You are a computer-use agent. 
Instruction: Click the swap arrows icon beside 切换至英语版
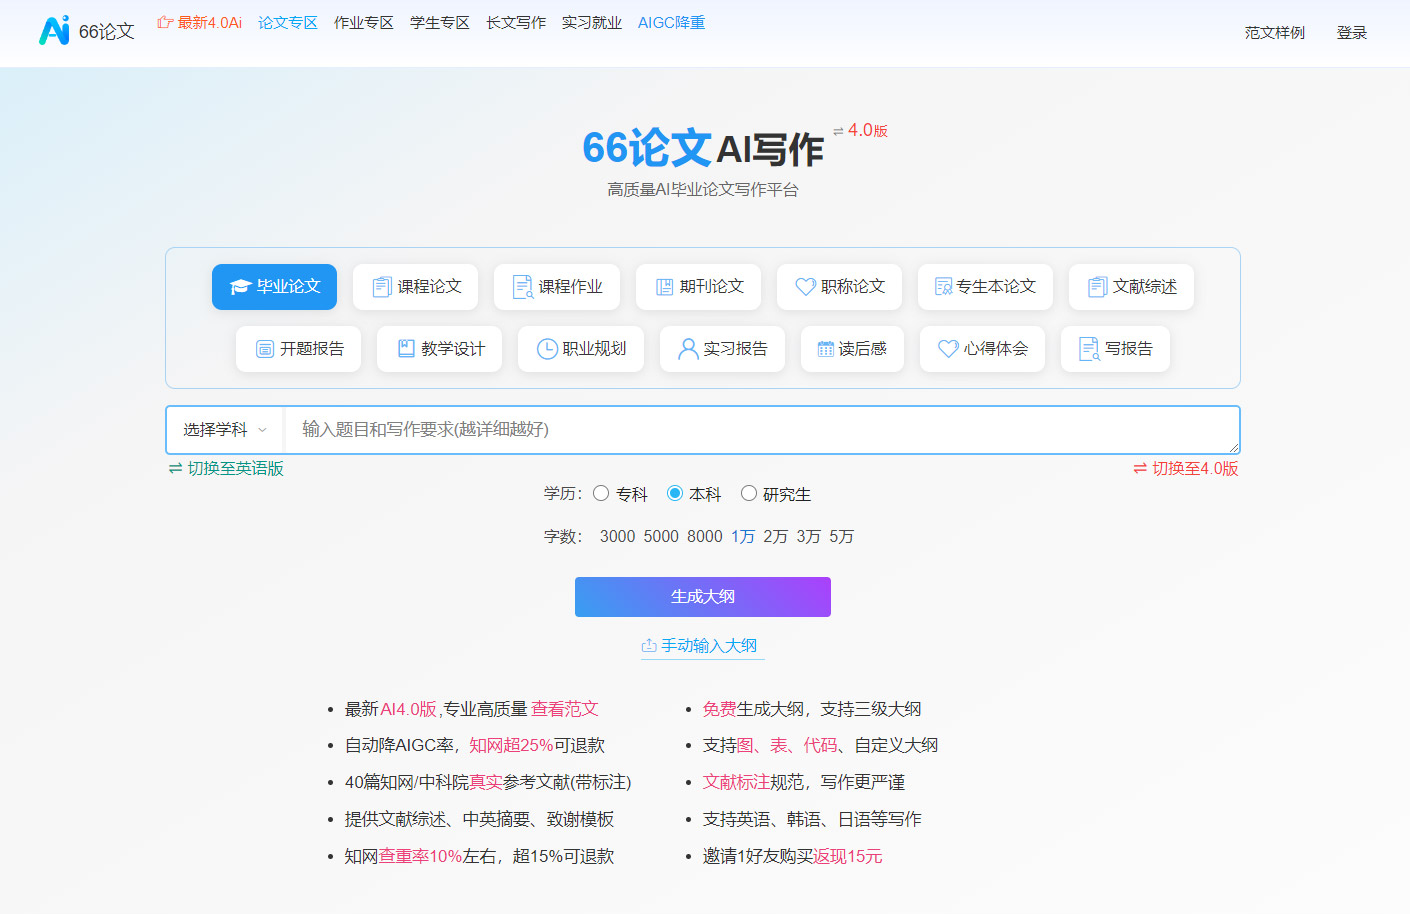[x=176, y=468]
